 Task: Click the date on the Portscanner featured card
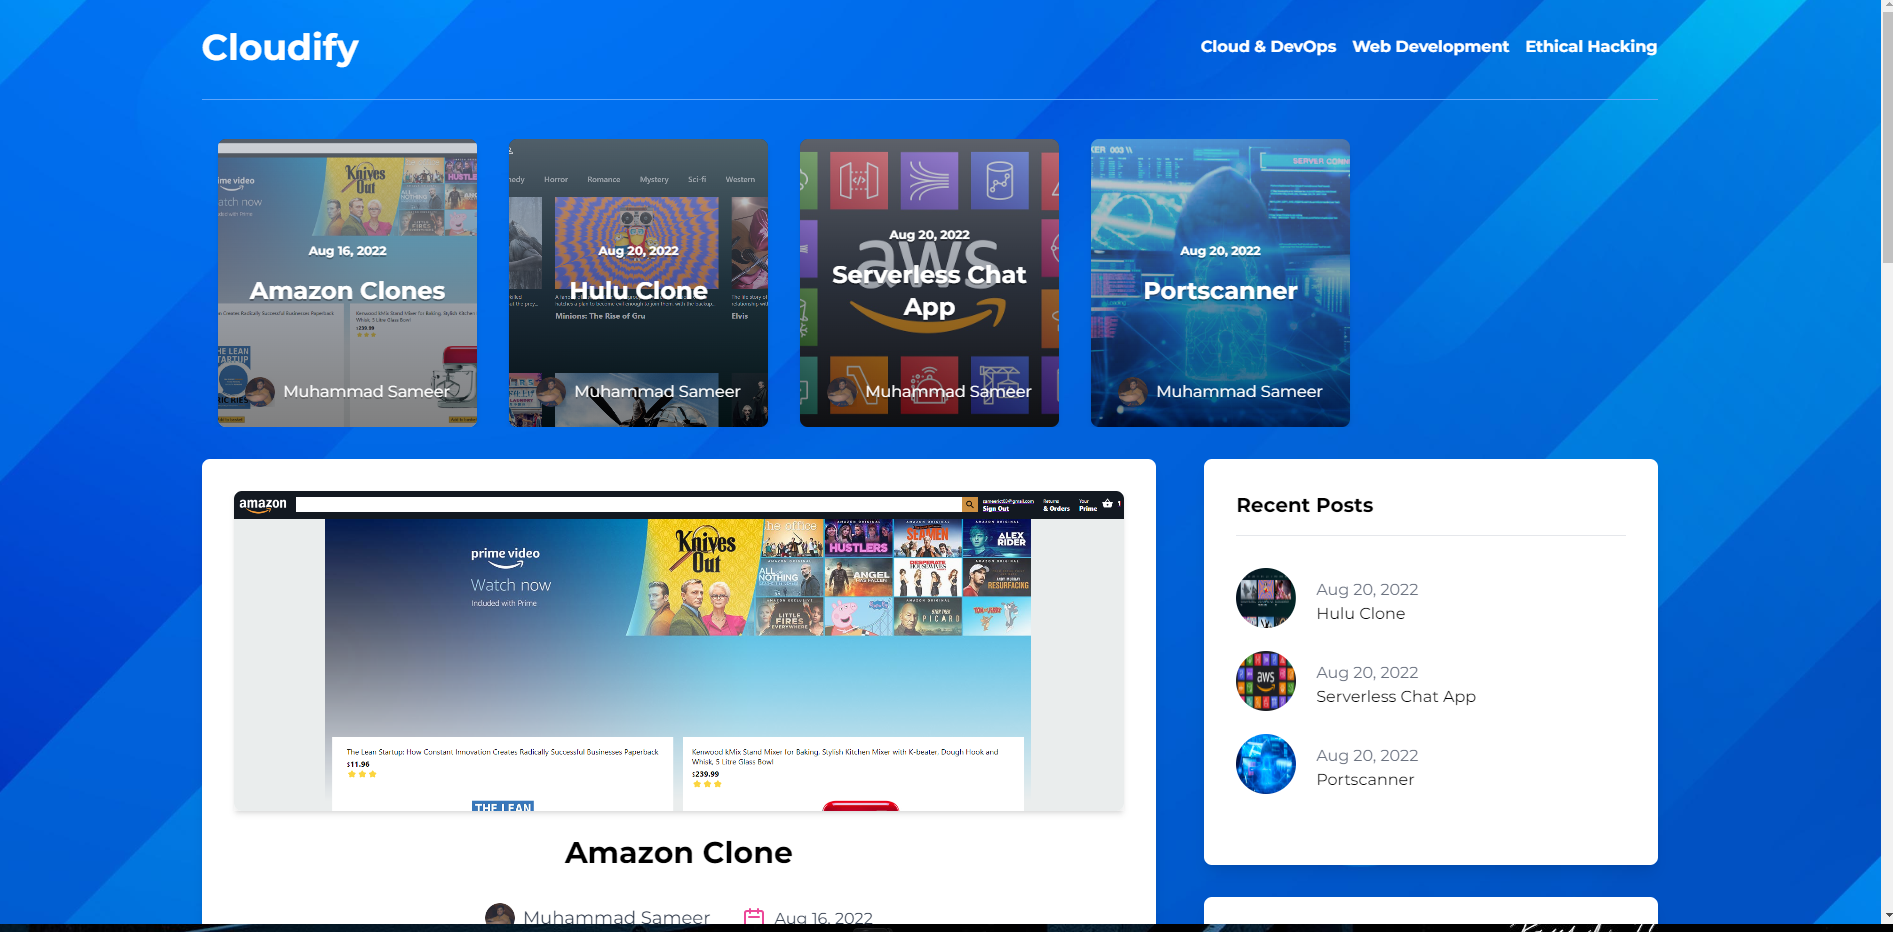tap(1220, 251)
